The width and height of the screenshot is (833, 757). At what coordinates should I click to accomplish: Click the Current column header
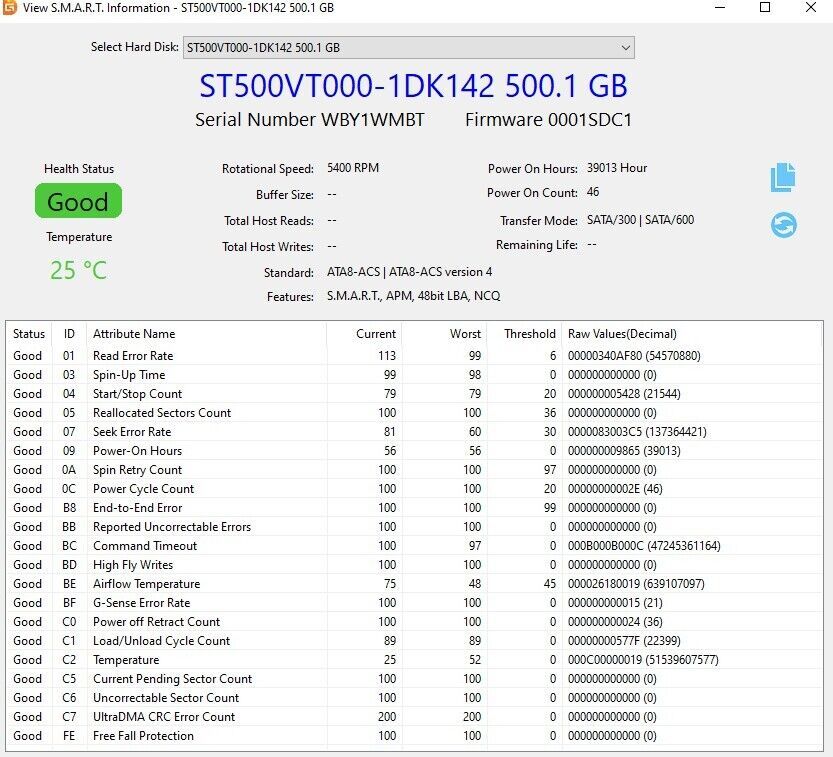(364, 334)
